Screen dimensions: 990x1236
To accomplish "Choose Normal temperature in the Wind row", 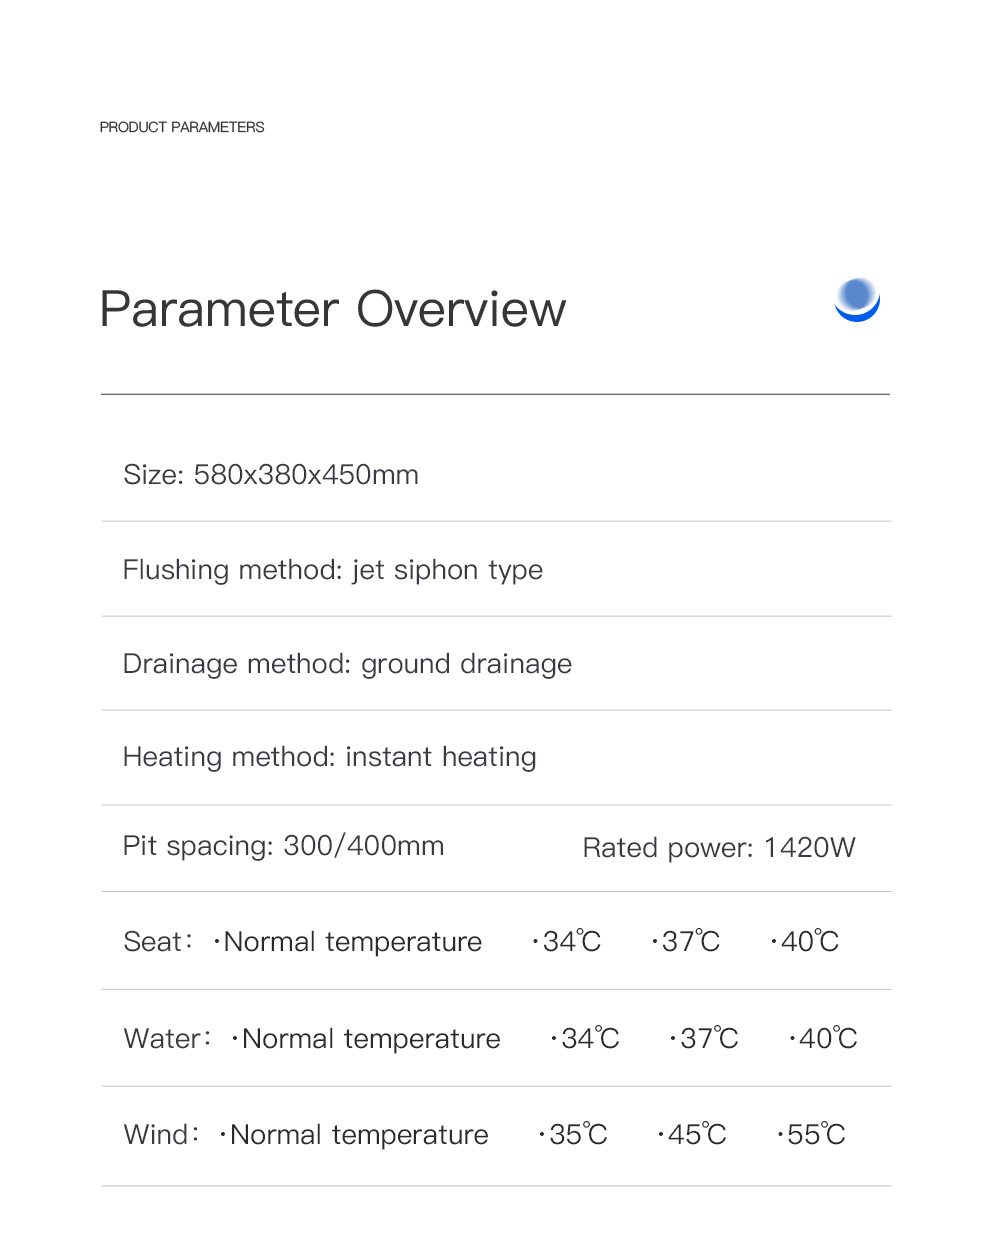I will pyautogui.click(x=358, y=1135).
